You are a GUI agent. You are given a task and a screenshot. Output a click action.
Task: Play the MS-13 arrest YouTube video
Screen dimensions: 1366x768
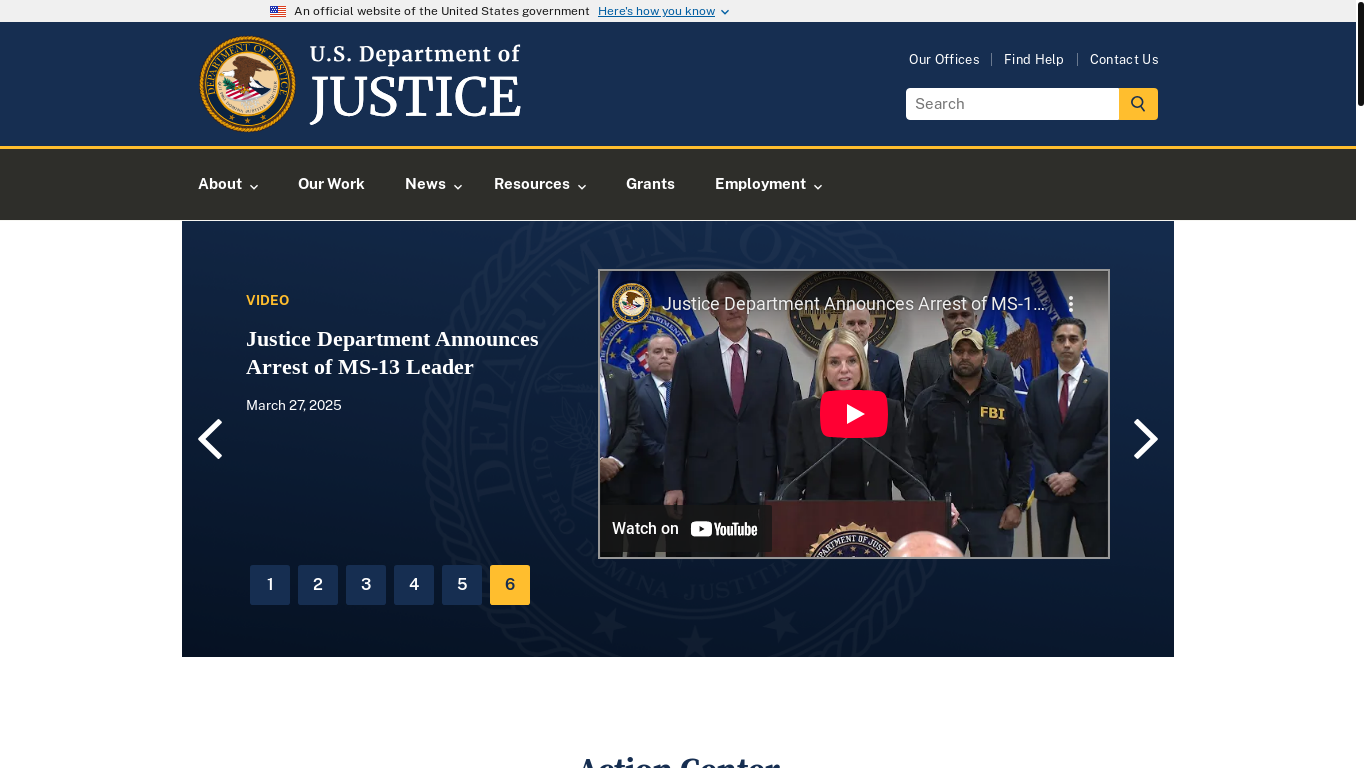853,414
